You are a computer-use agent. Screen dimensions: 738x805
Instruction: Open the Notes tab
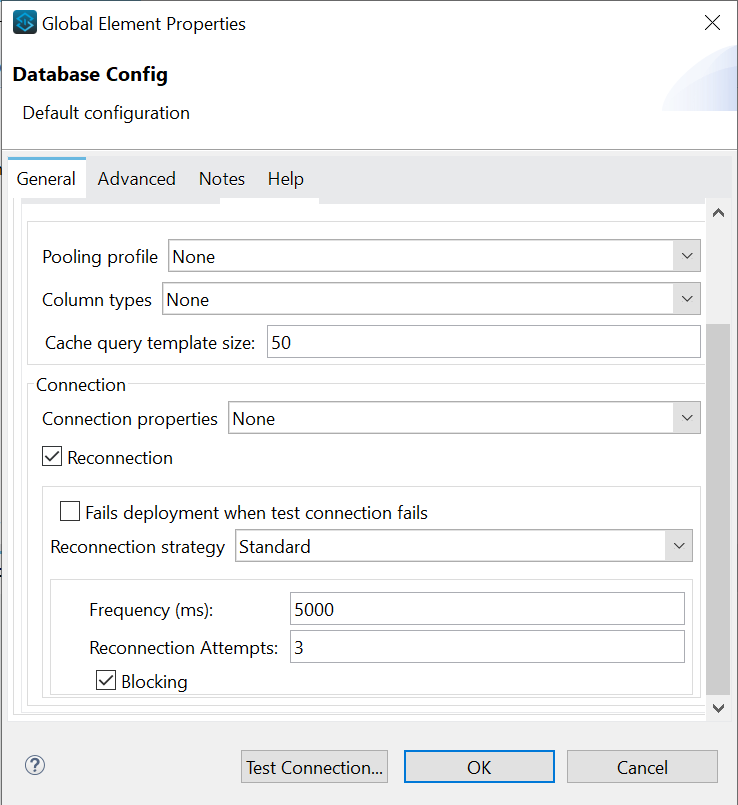(221, 178)
